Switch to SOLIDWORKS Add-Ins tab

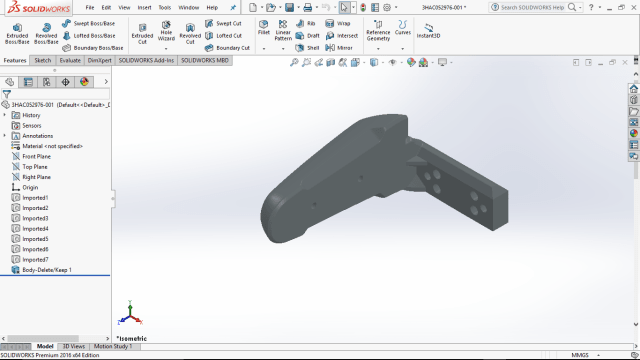tap(146, 60)
